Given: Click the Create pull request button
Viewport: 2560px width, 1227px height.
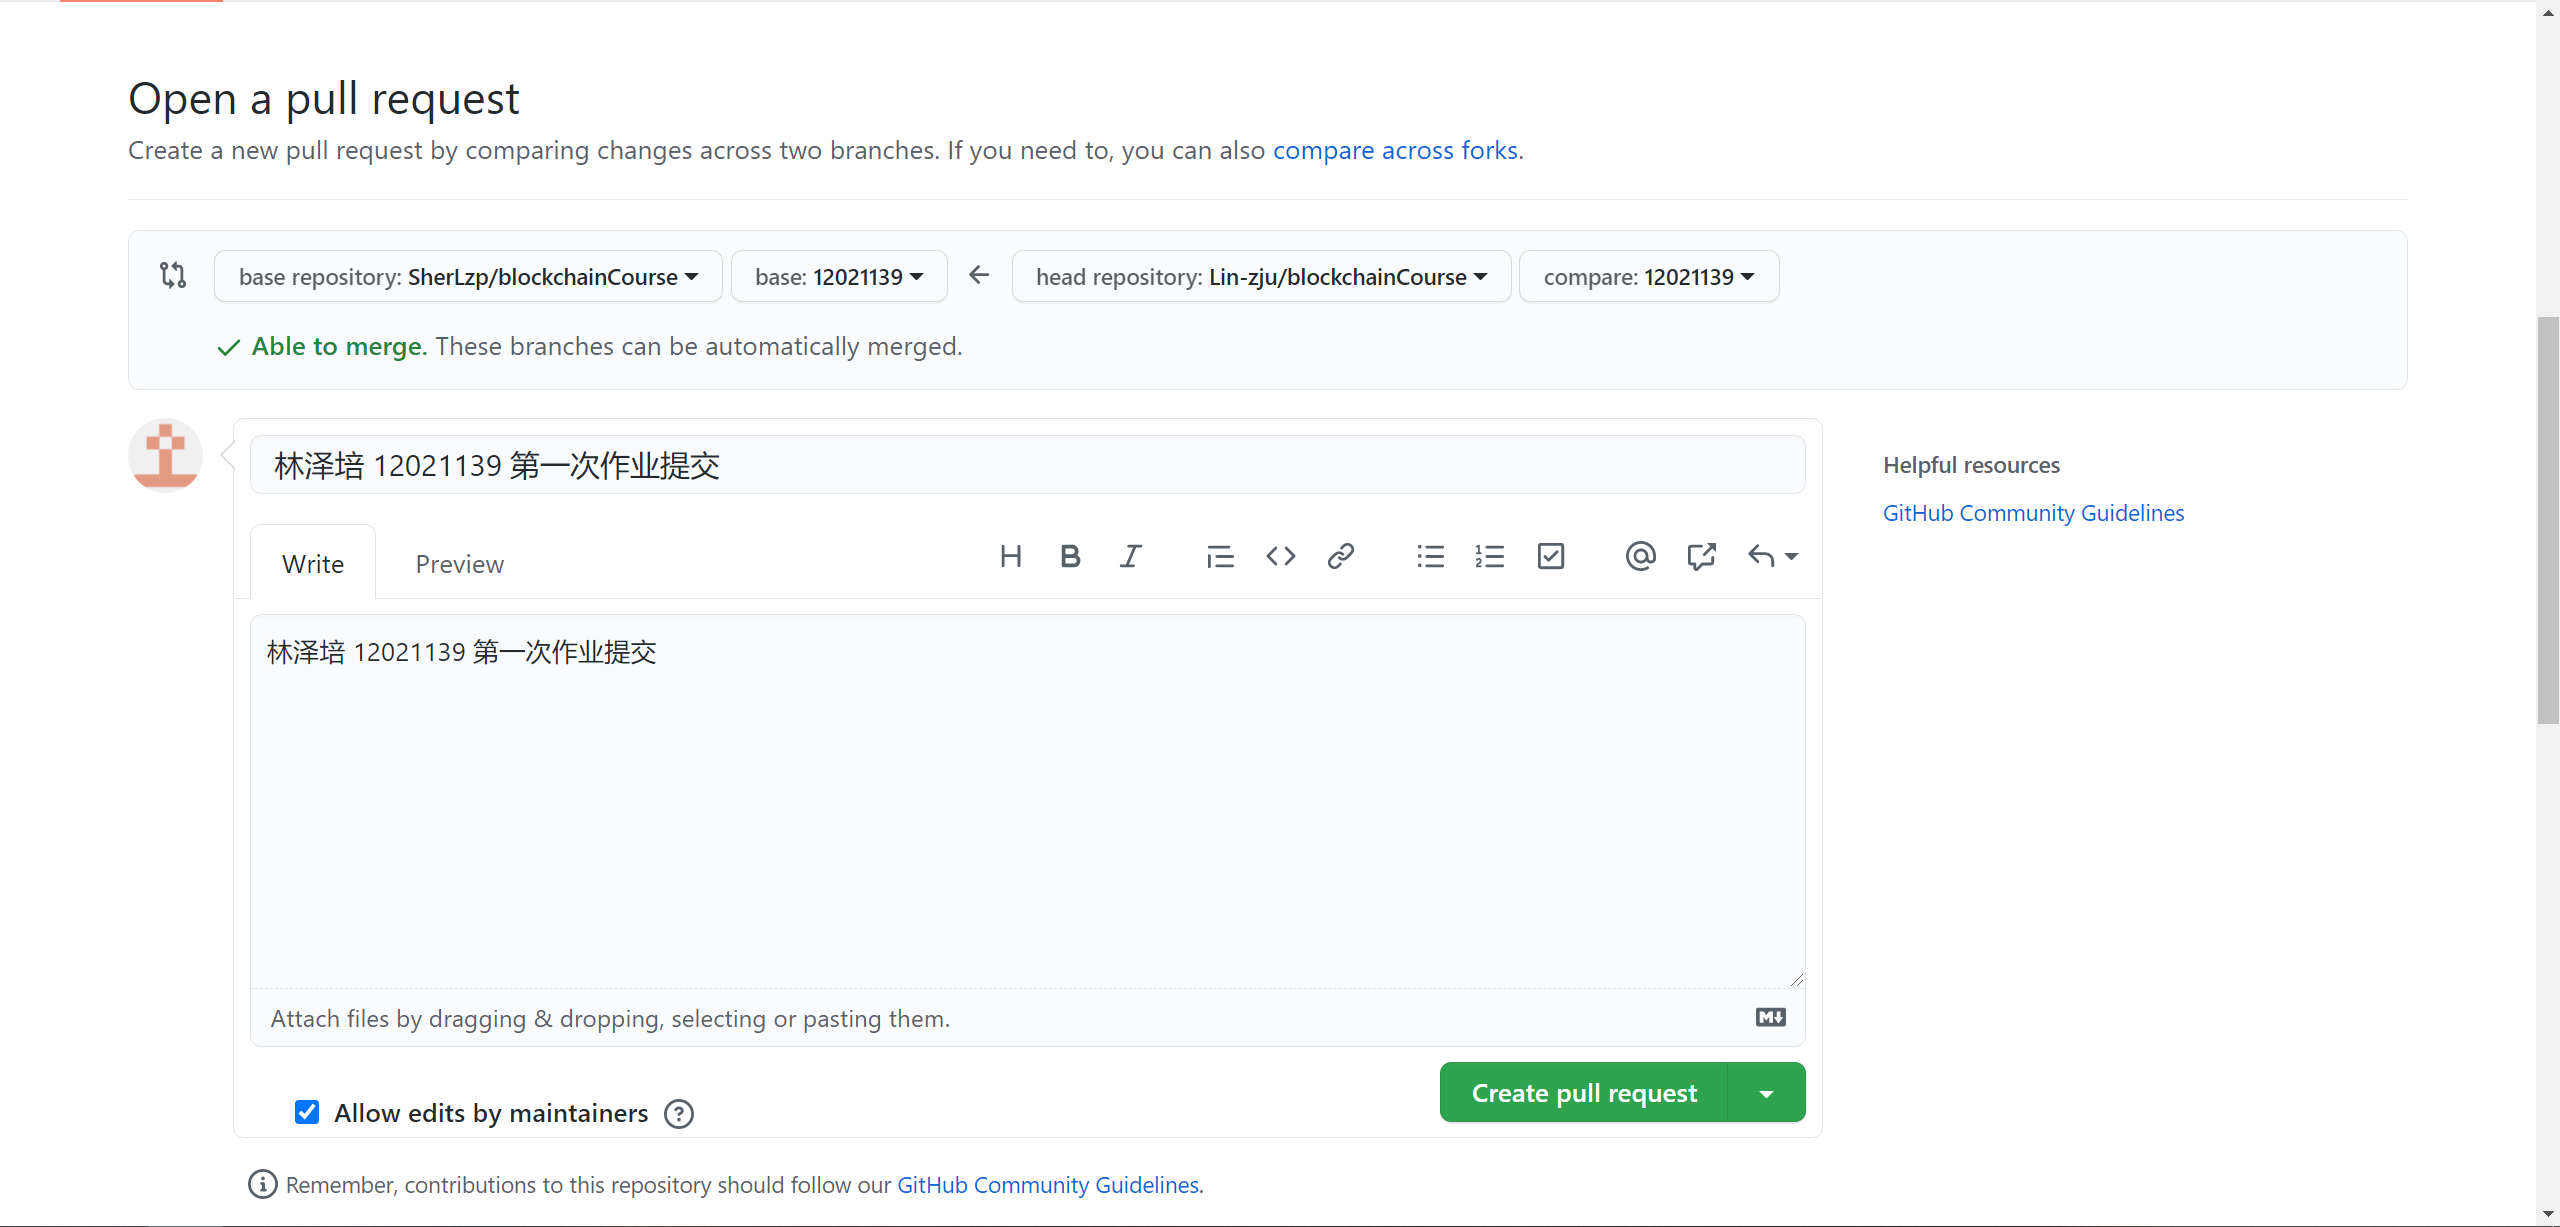Looking at the screenshot, I should click(x=1583, y=1093).
